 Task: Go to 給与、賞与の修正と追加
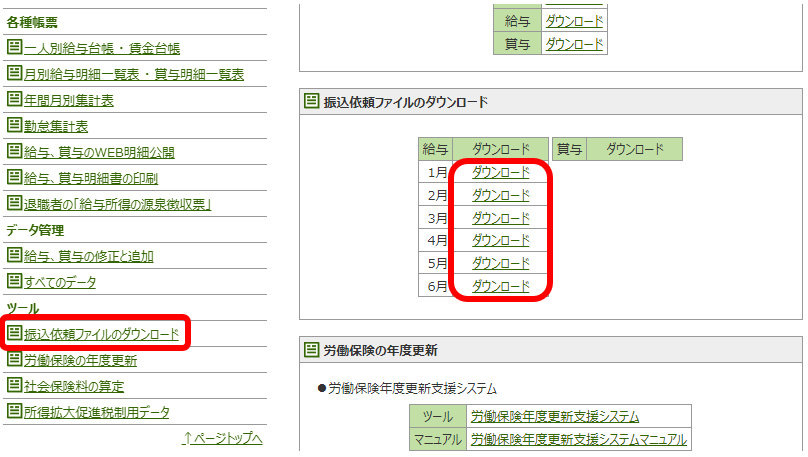click(x=88, y=256)
